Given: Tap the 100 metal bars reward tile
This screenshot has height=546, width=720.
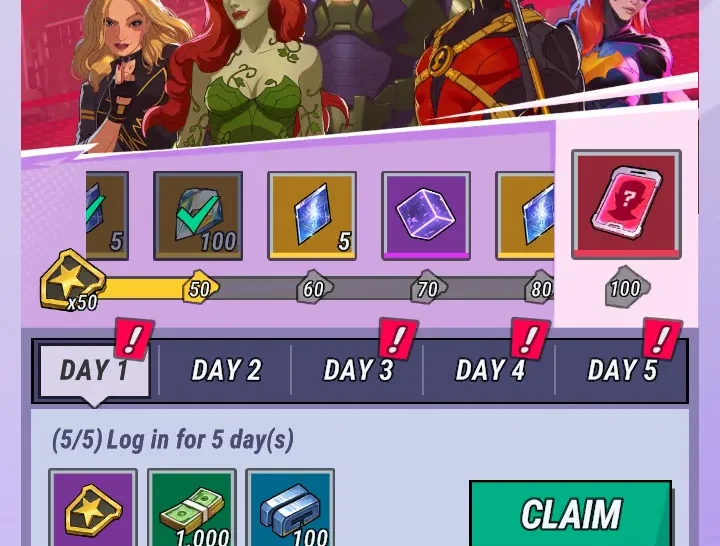Looking at the screenshot, I should (x=290, y=507).
